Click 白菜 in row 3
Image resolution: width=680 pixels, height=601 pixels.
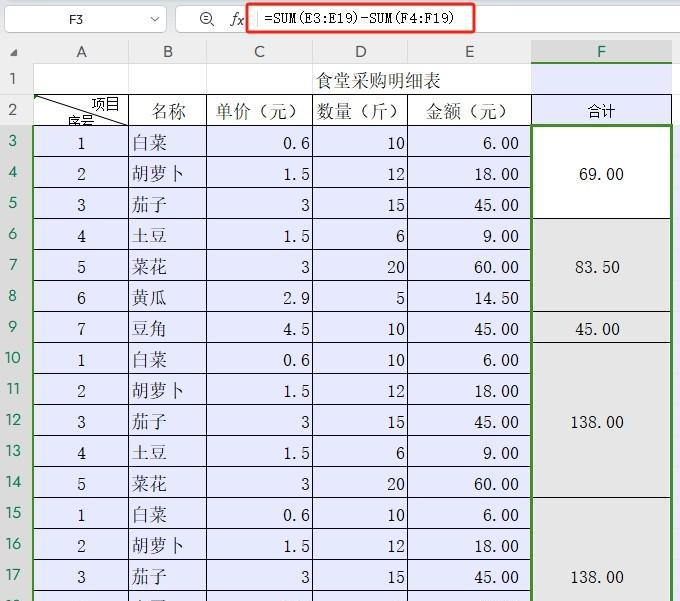tap(168, 142)
